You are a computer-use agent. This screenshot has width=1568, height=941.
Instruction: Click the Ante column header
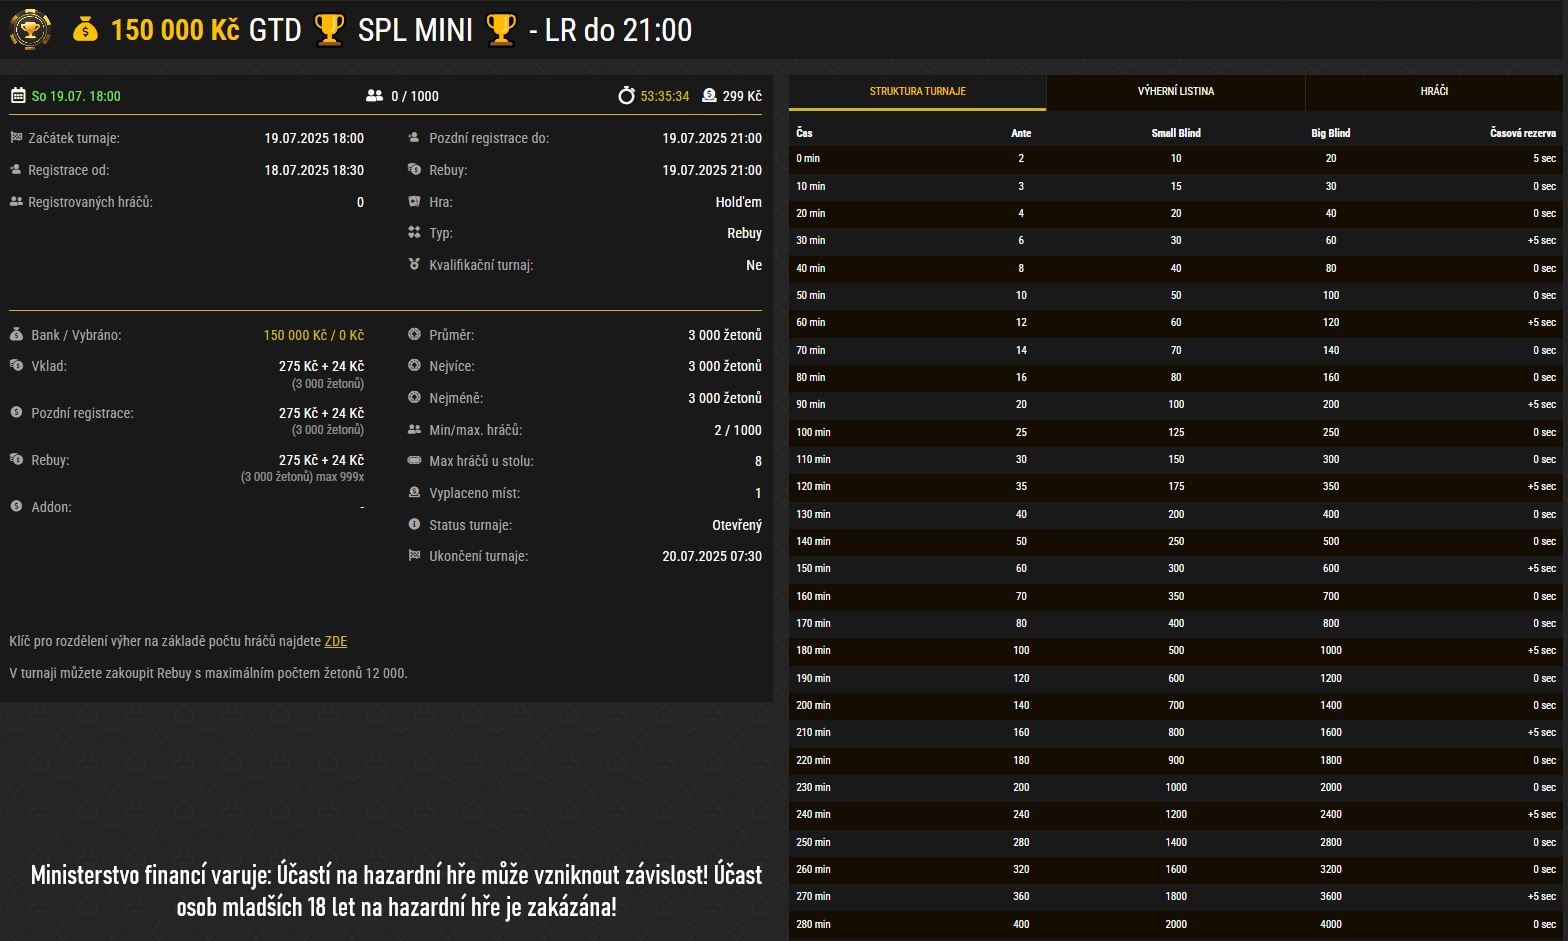coord(1021,133)
